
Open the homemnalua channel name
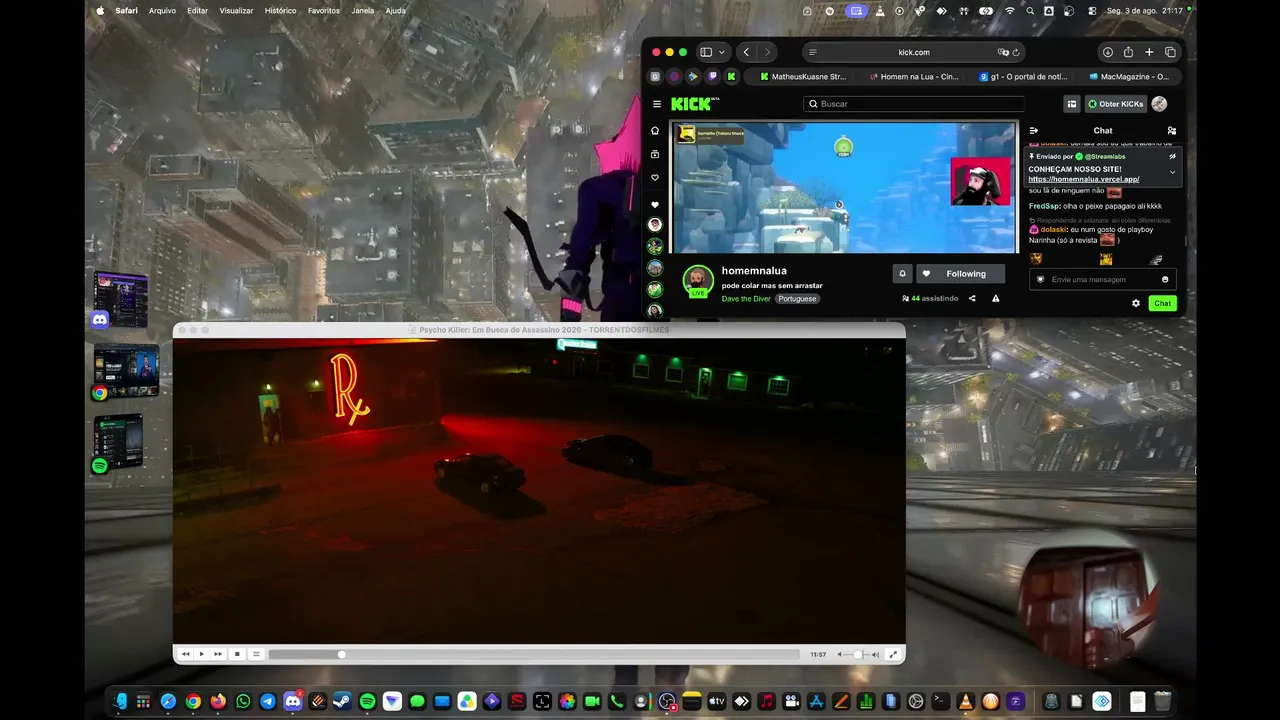pyautogui.click(x=754, y=271)
